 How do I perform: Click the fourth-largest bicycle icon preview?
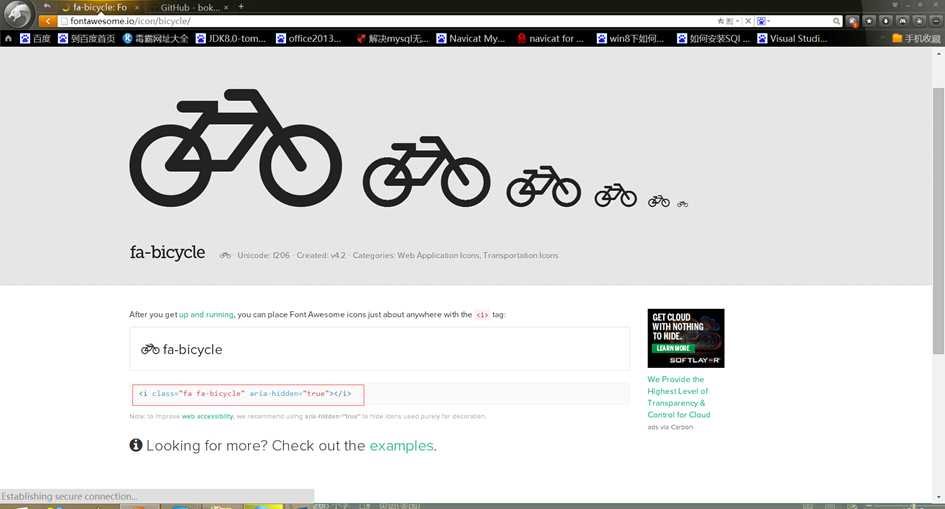[615, 195]
